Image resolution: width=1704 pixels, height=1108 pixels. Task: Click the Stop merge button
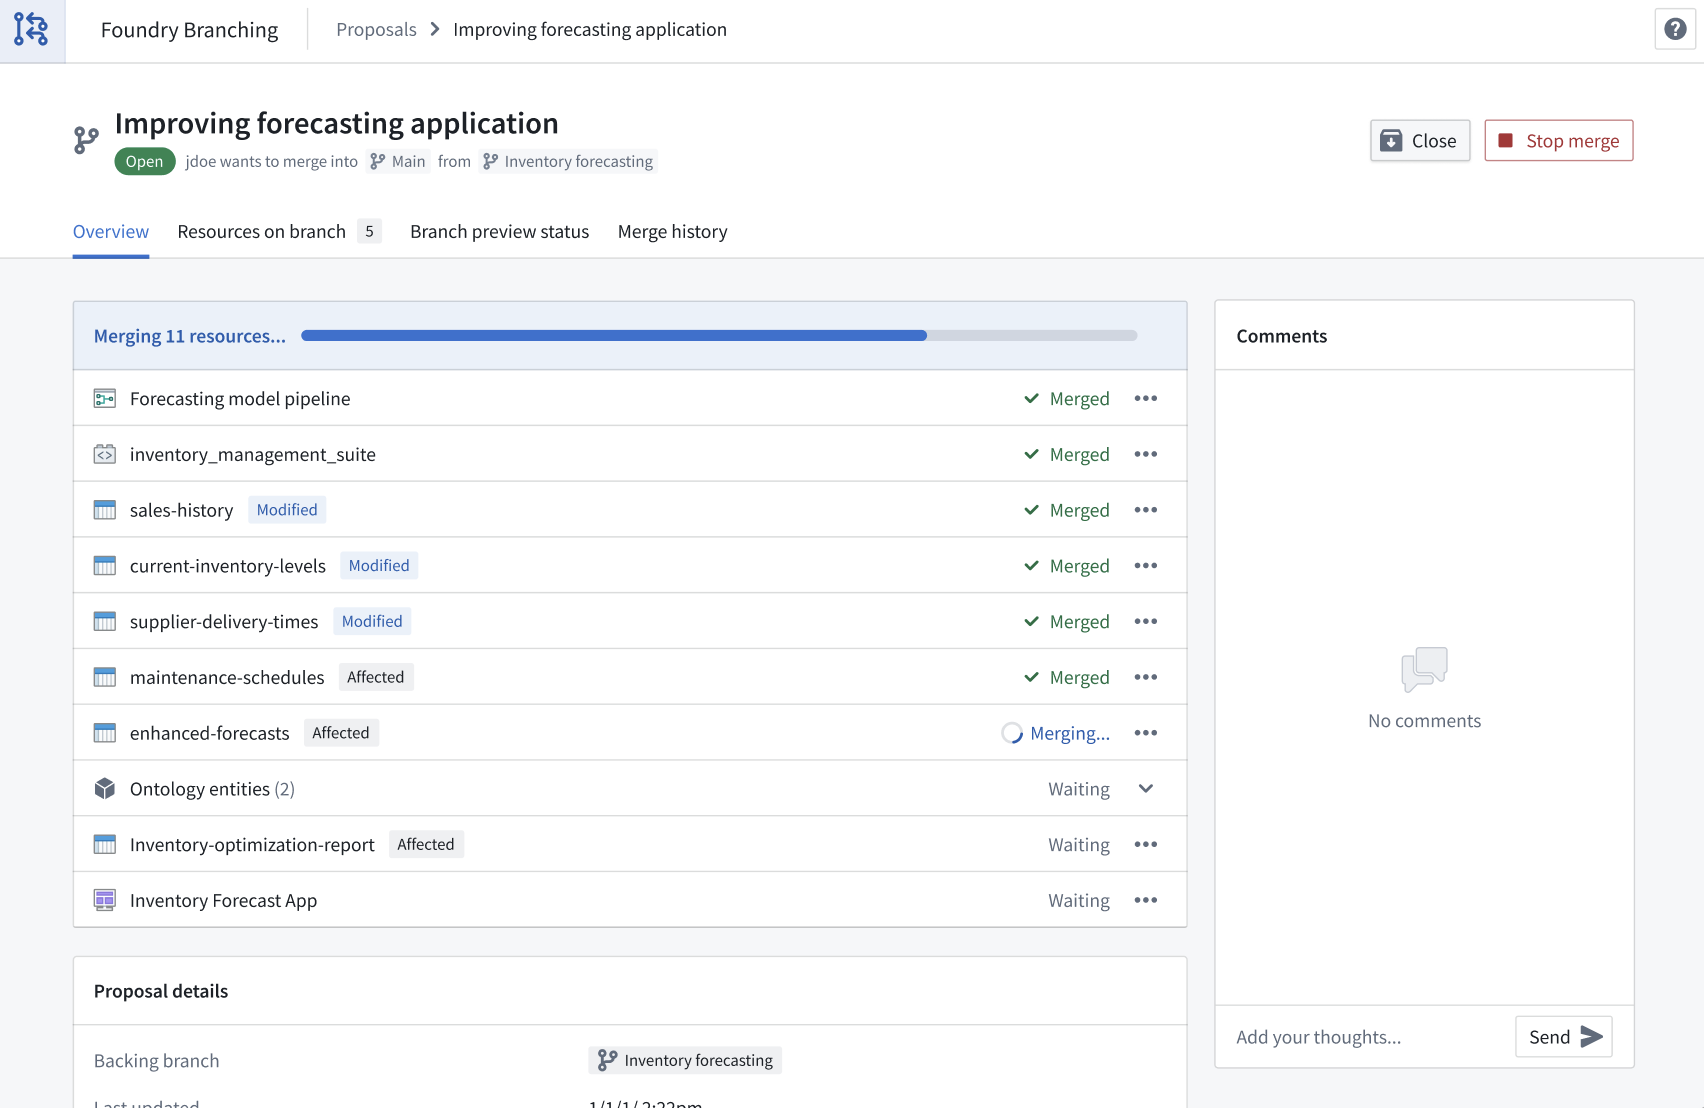[x=1558, y=141]
